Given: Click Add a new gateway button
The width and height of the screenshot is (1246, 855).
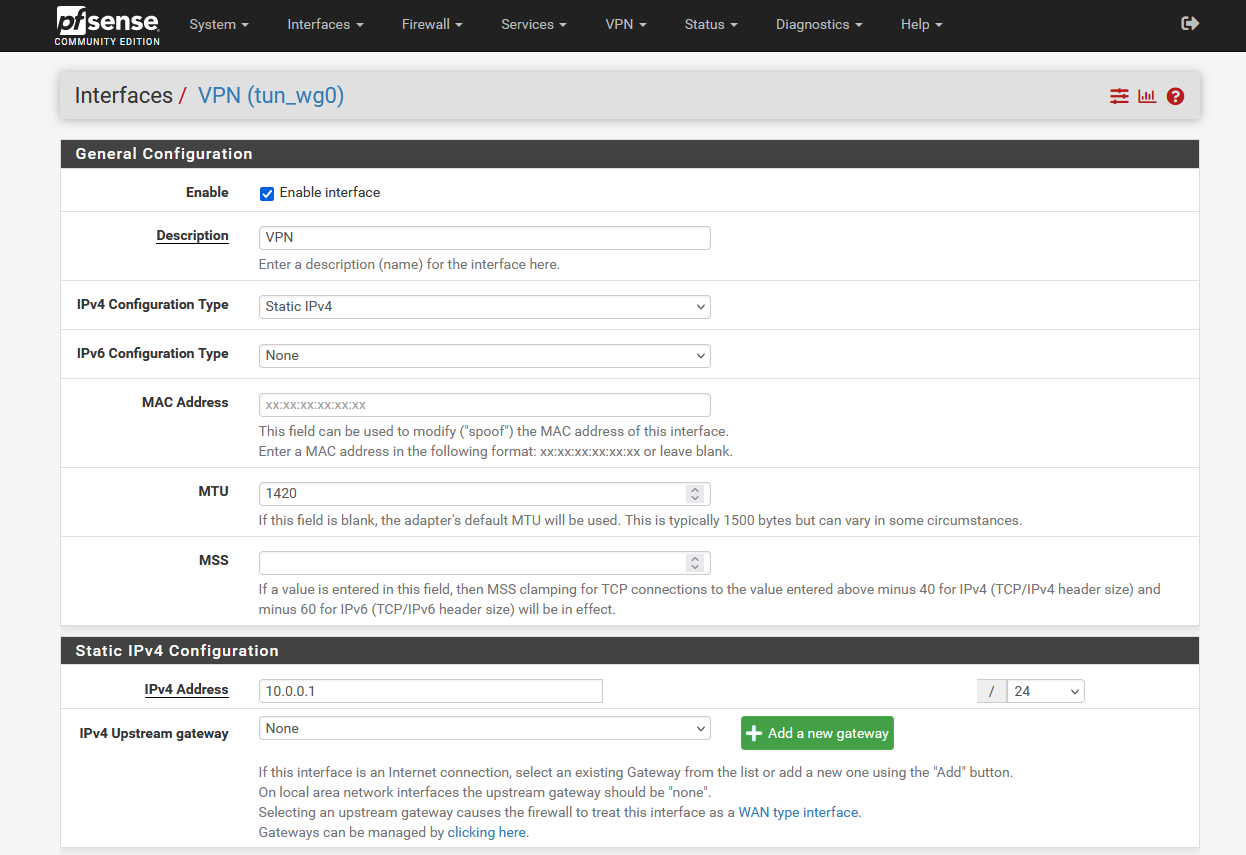Looking at the screenshot, I should (817, 733).
